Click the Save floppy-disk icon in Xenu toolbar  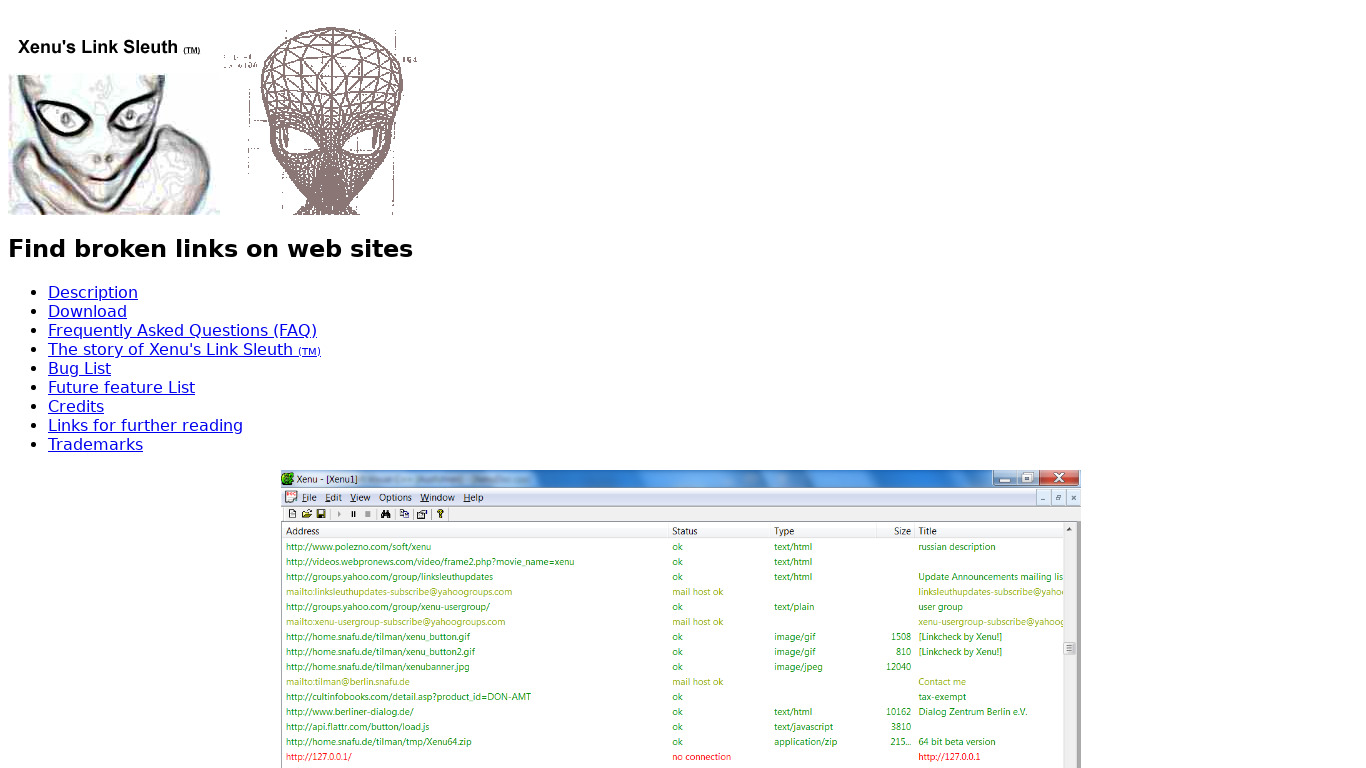pos(321,514)
